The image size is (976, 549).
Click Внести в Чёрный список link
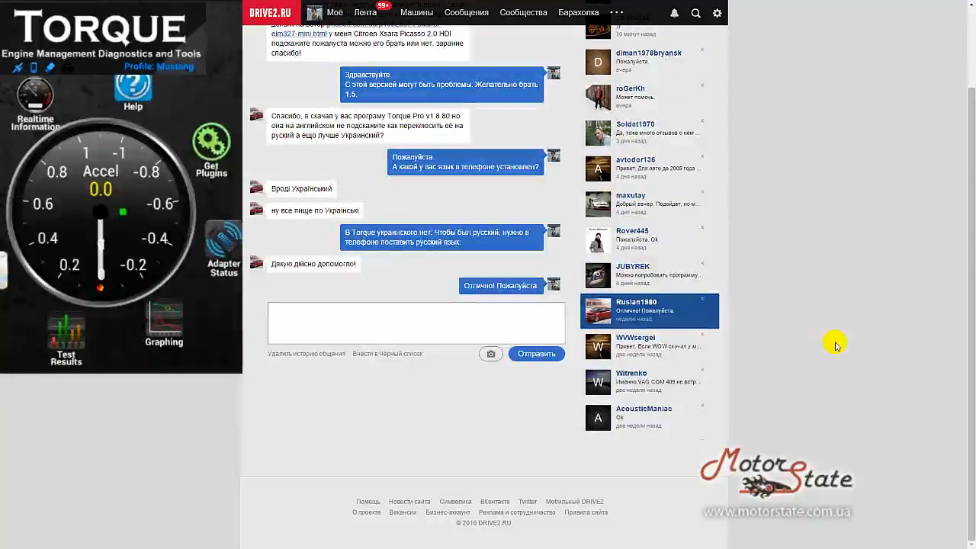tap(388, 354)
